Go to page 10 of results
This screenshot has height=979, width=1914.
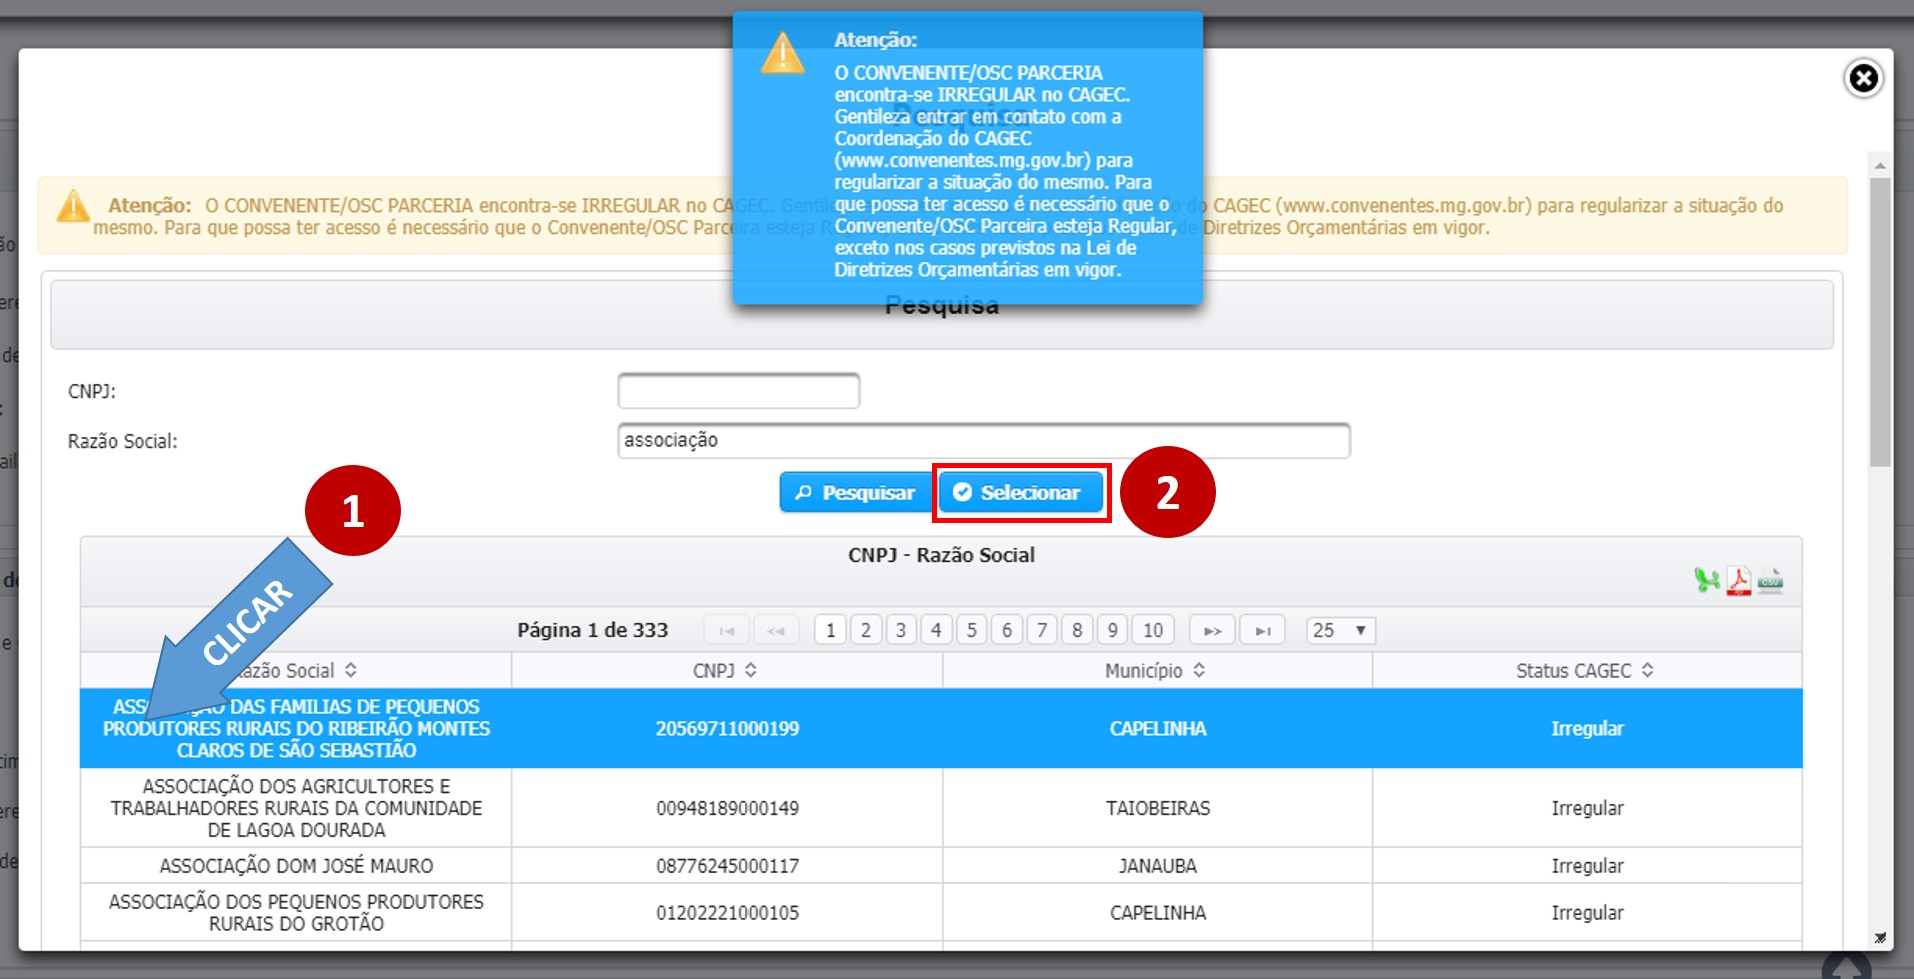click(1153, 631)
